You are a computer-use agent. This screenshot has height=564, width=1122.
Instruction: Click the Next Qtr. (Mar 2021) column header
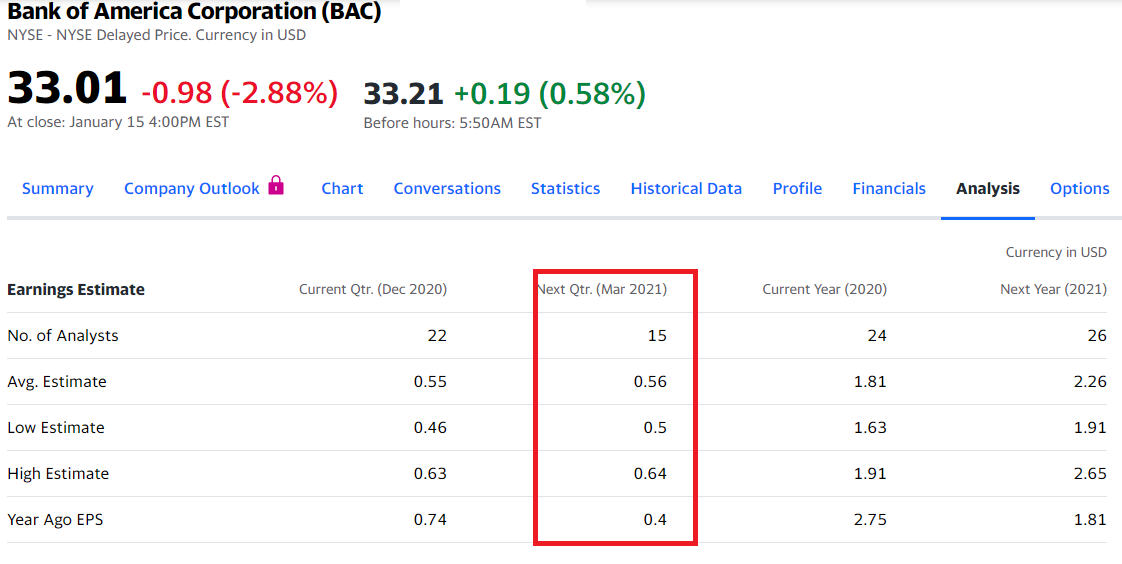click(602, 289)
